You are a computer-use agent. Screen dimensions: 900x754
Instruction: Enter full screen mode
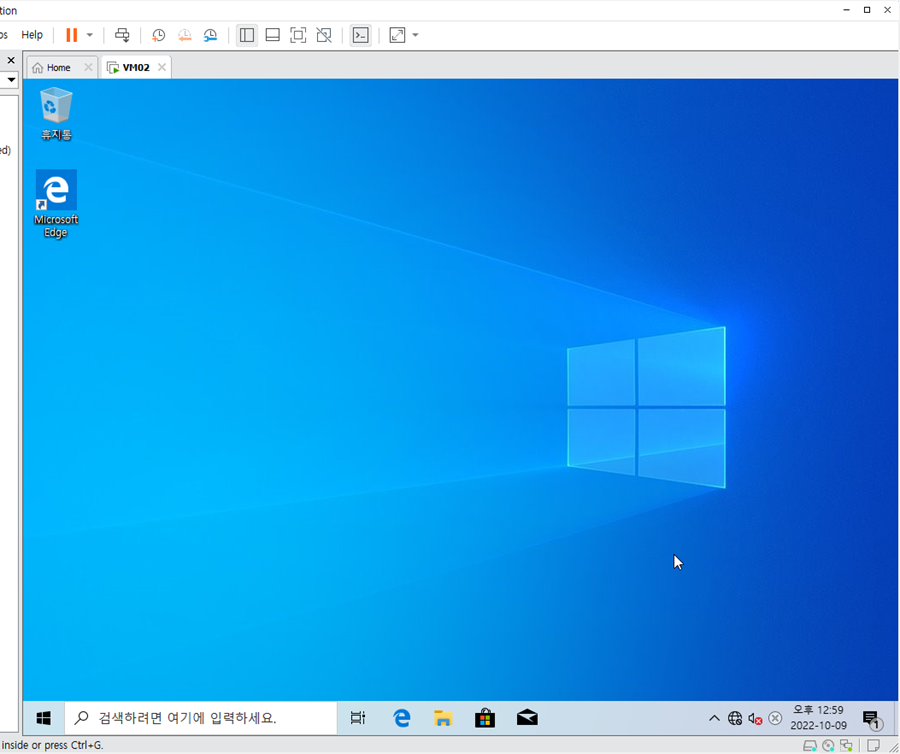[298, 35]
